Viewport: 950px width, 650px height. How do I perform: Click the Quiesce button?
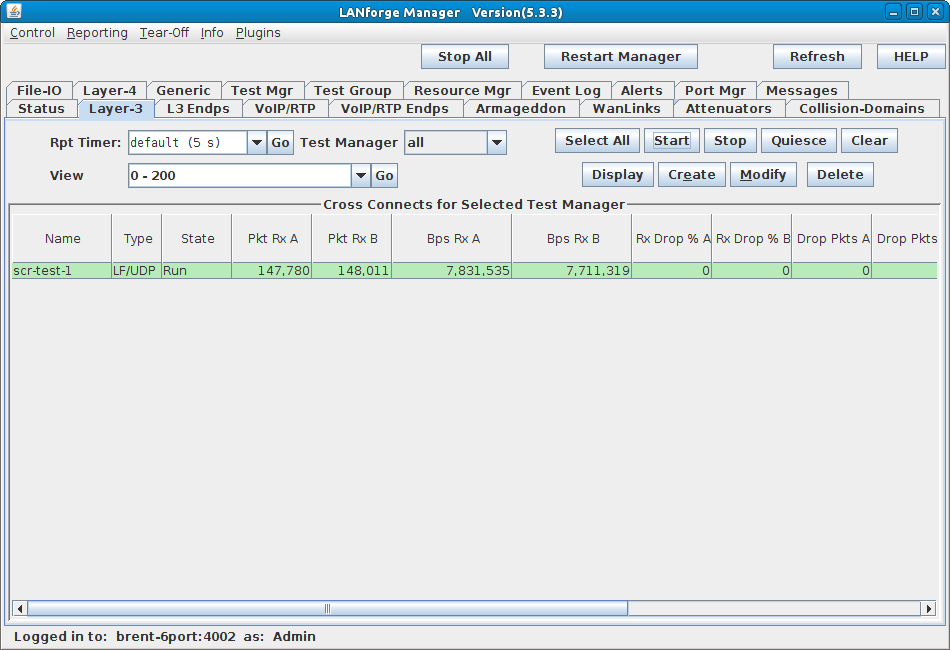pyautogui.click(x=799, y=141)
